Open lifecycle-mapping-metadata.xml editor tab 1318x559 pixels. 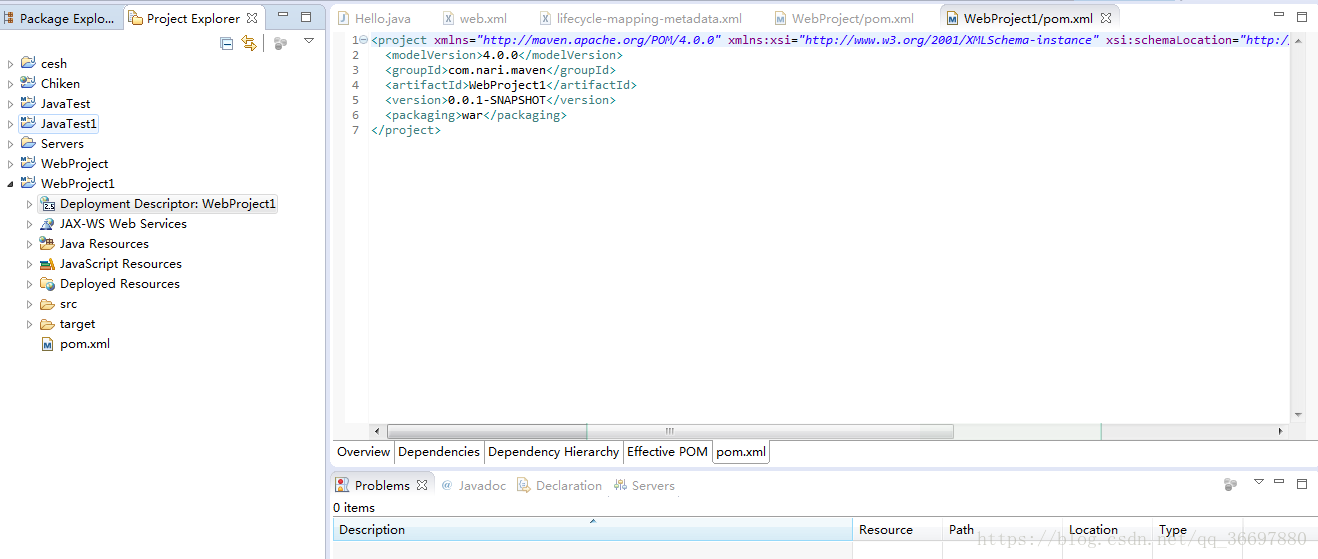(x=640, y=18)
